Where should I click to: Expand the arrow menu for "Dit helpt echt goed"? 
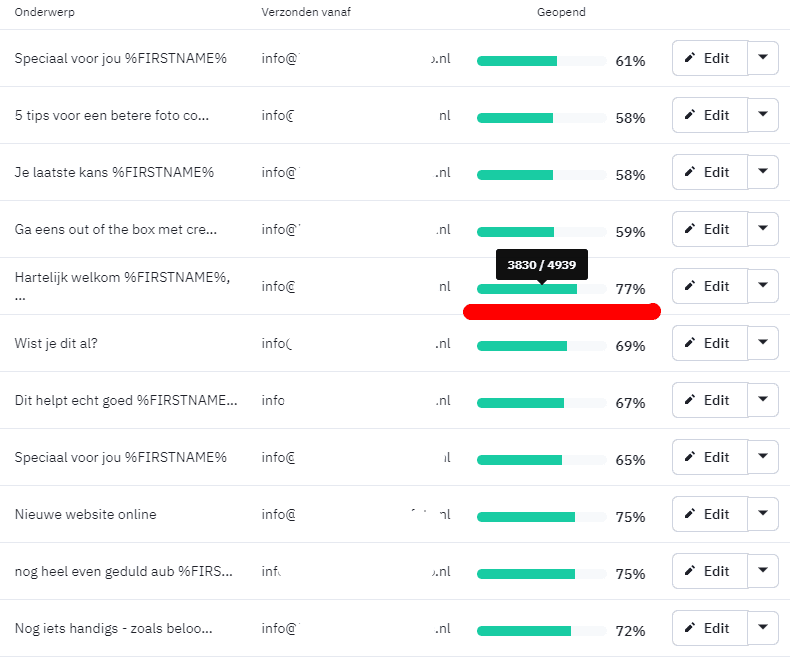pyautogui.click(x=763, y=400)
